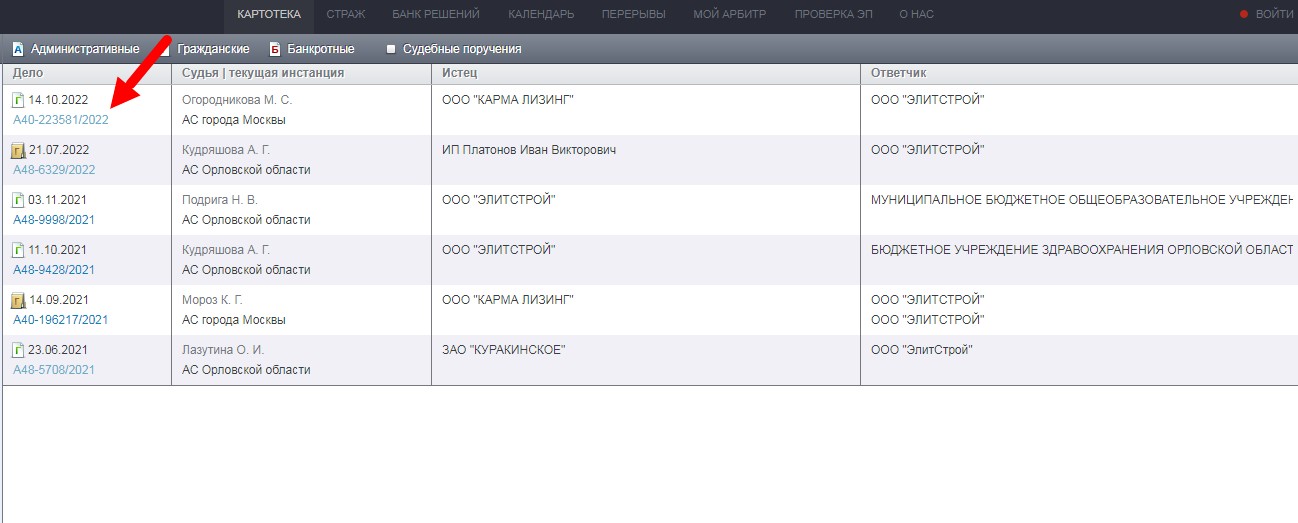Open case link А40-196217/2021
Image resolution: width=1298 pixels, height=523 pixels.
click(x=61, y=320)
